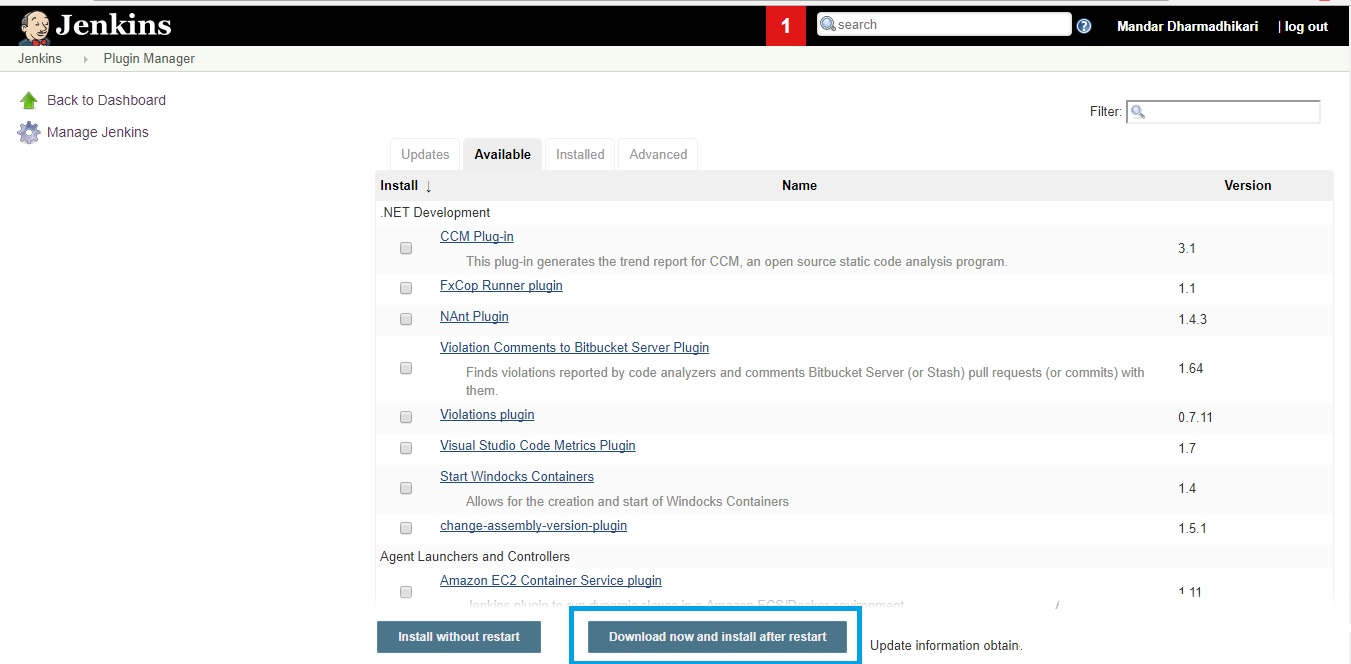The height and width of the screenshot is (664, 1351).
Task: Click the green Back to Dashboard arrow icon
Action: [29, 100]
